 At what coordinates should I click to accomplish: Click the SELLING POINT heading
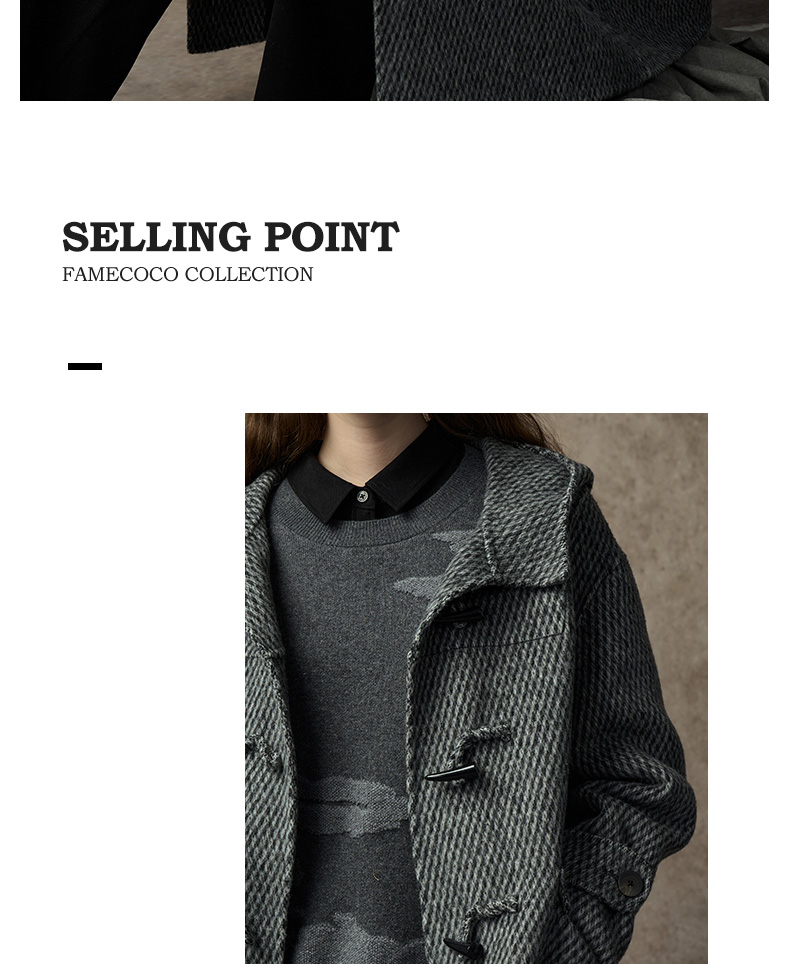(231, 237)
